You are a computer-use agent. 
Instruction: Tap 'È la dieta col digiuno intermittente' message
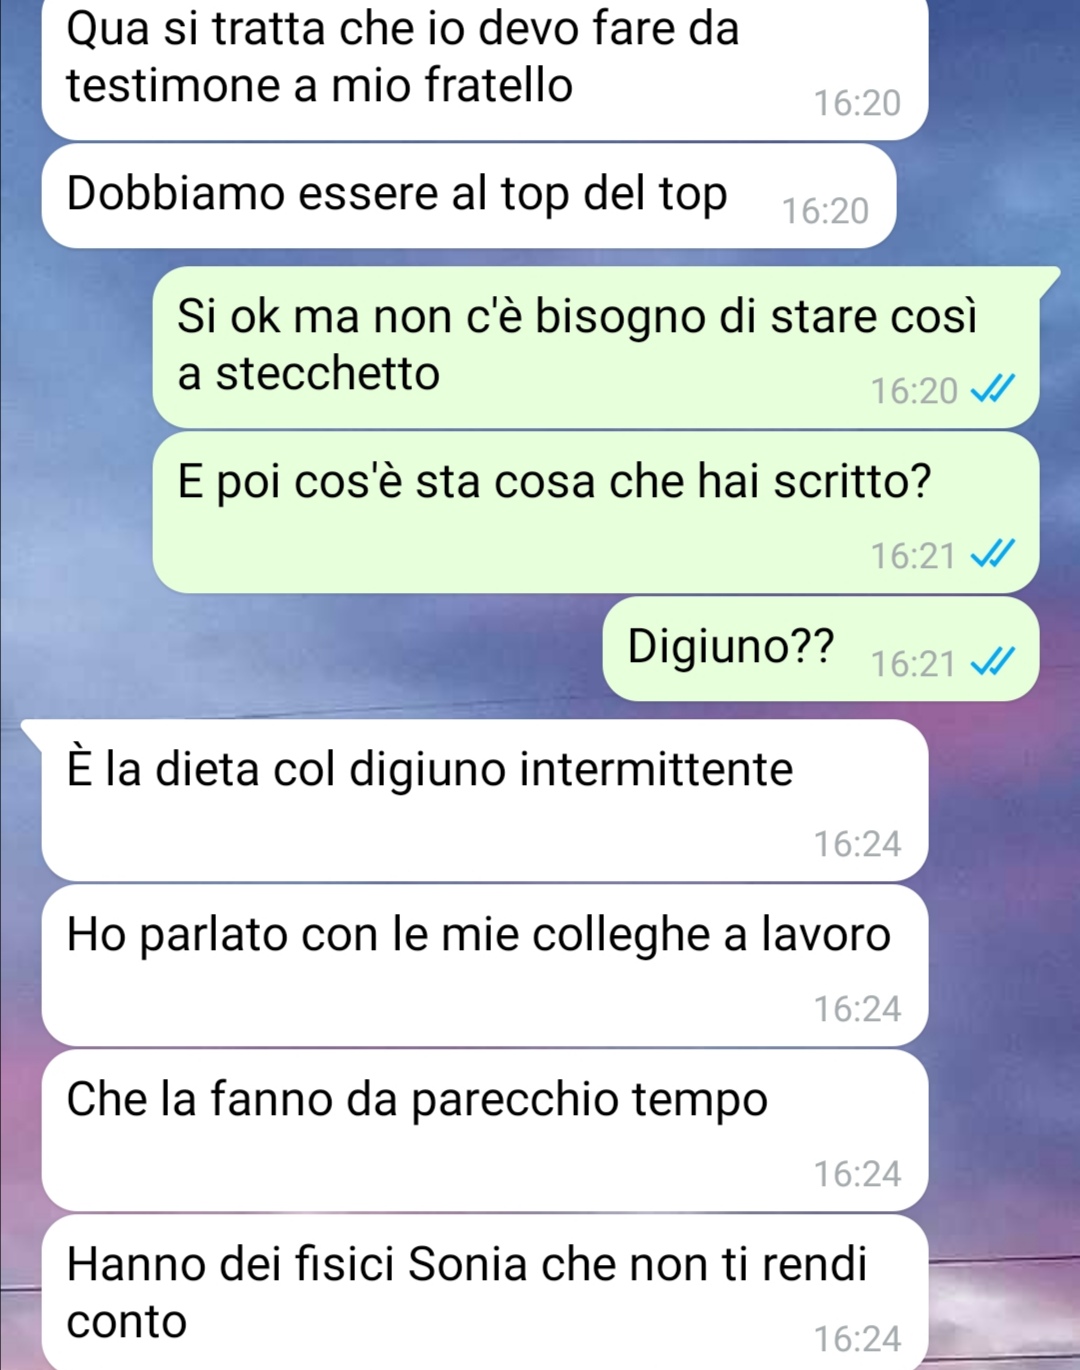[485, 801]
